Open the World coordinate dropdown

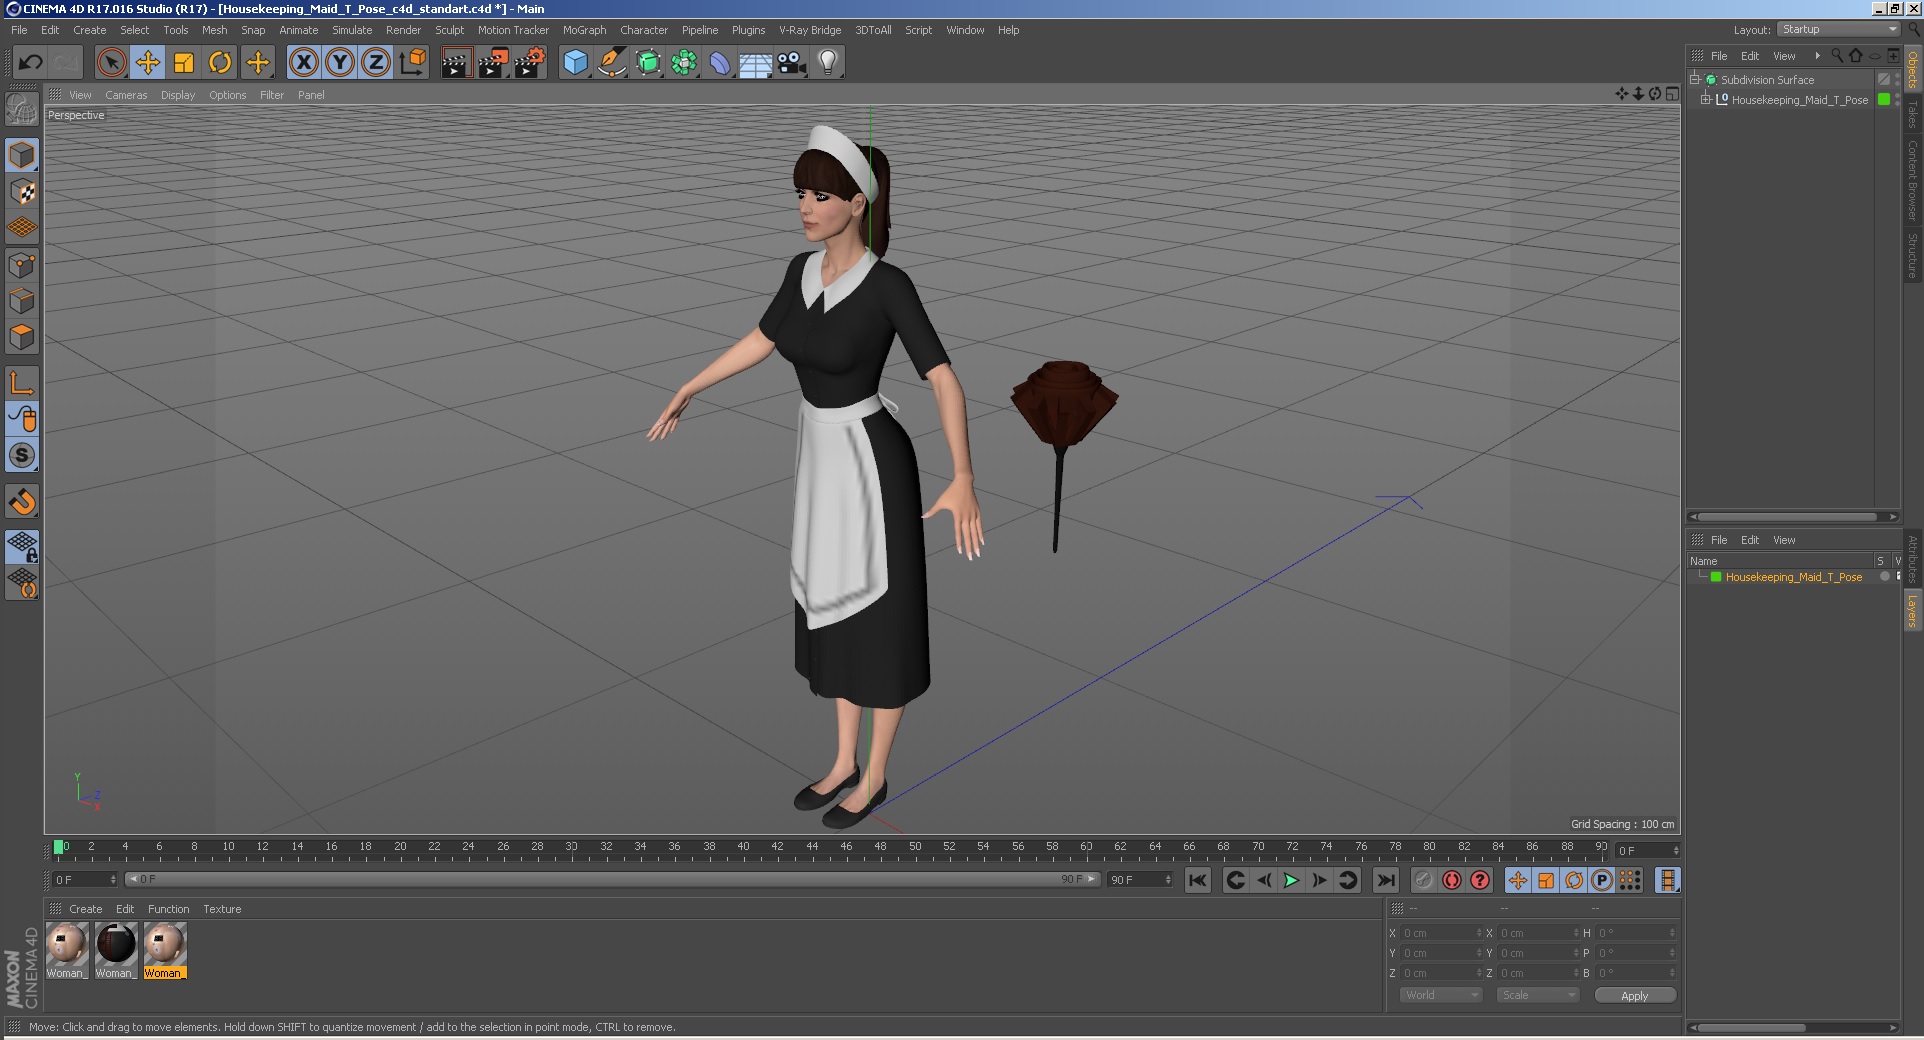coord(1440,995)
